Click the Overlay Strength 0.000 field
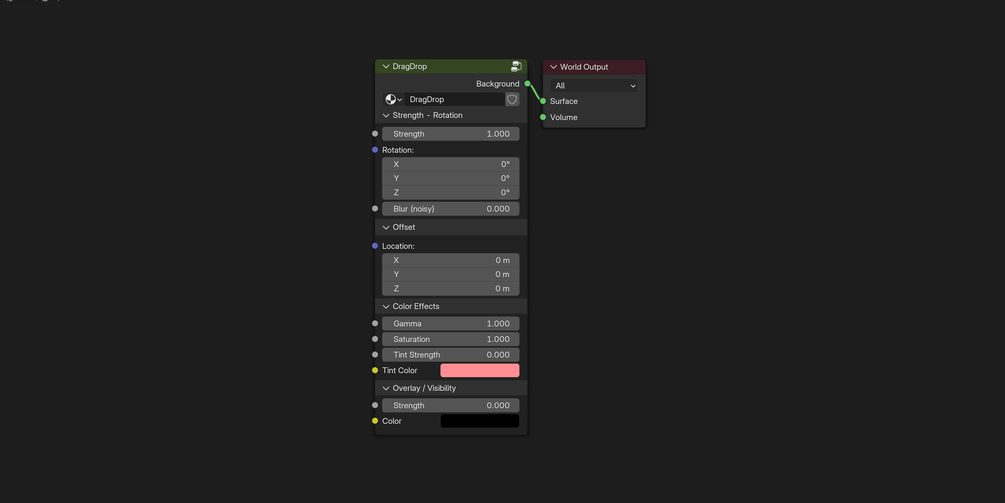 (451, 405)
